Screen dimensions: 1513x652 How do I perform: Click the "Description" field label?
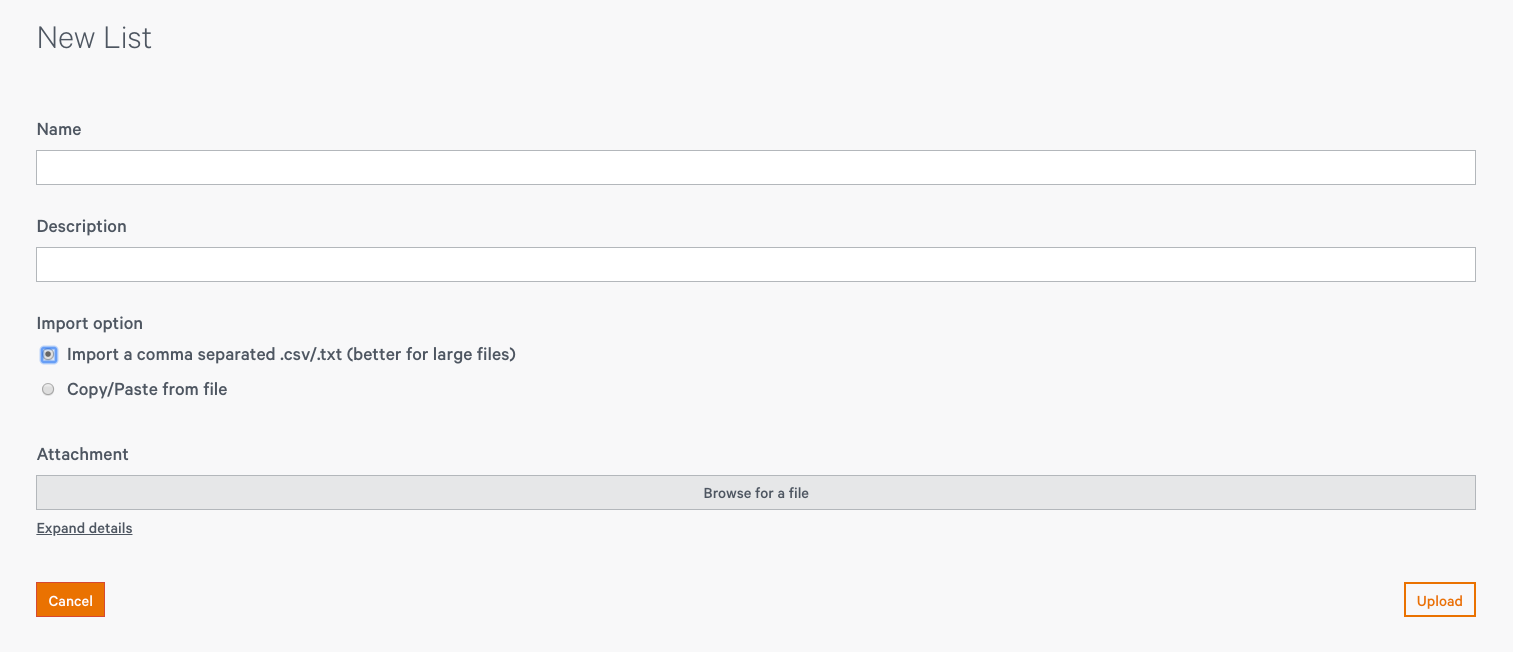82,226
